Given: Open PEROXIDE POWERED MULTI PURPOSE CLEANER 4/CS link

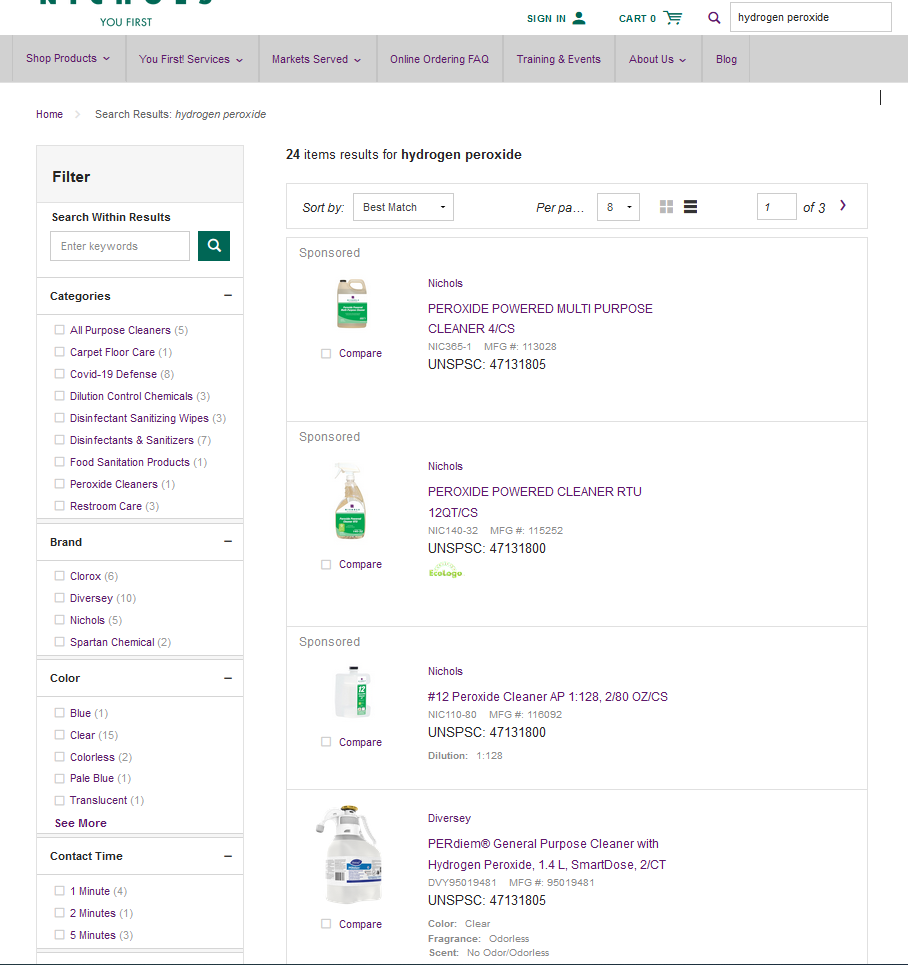Looking at the screenshot, I should coord(540,318).
